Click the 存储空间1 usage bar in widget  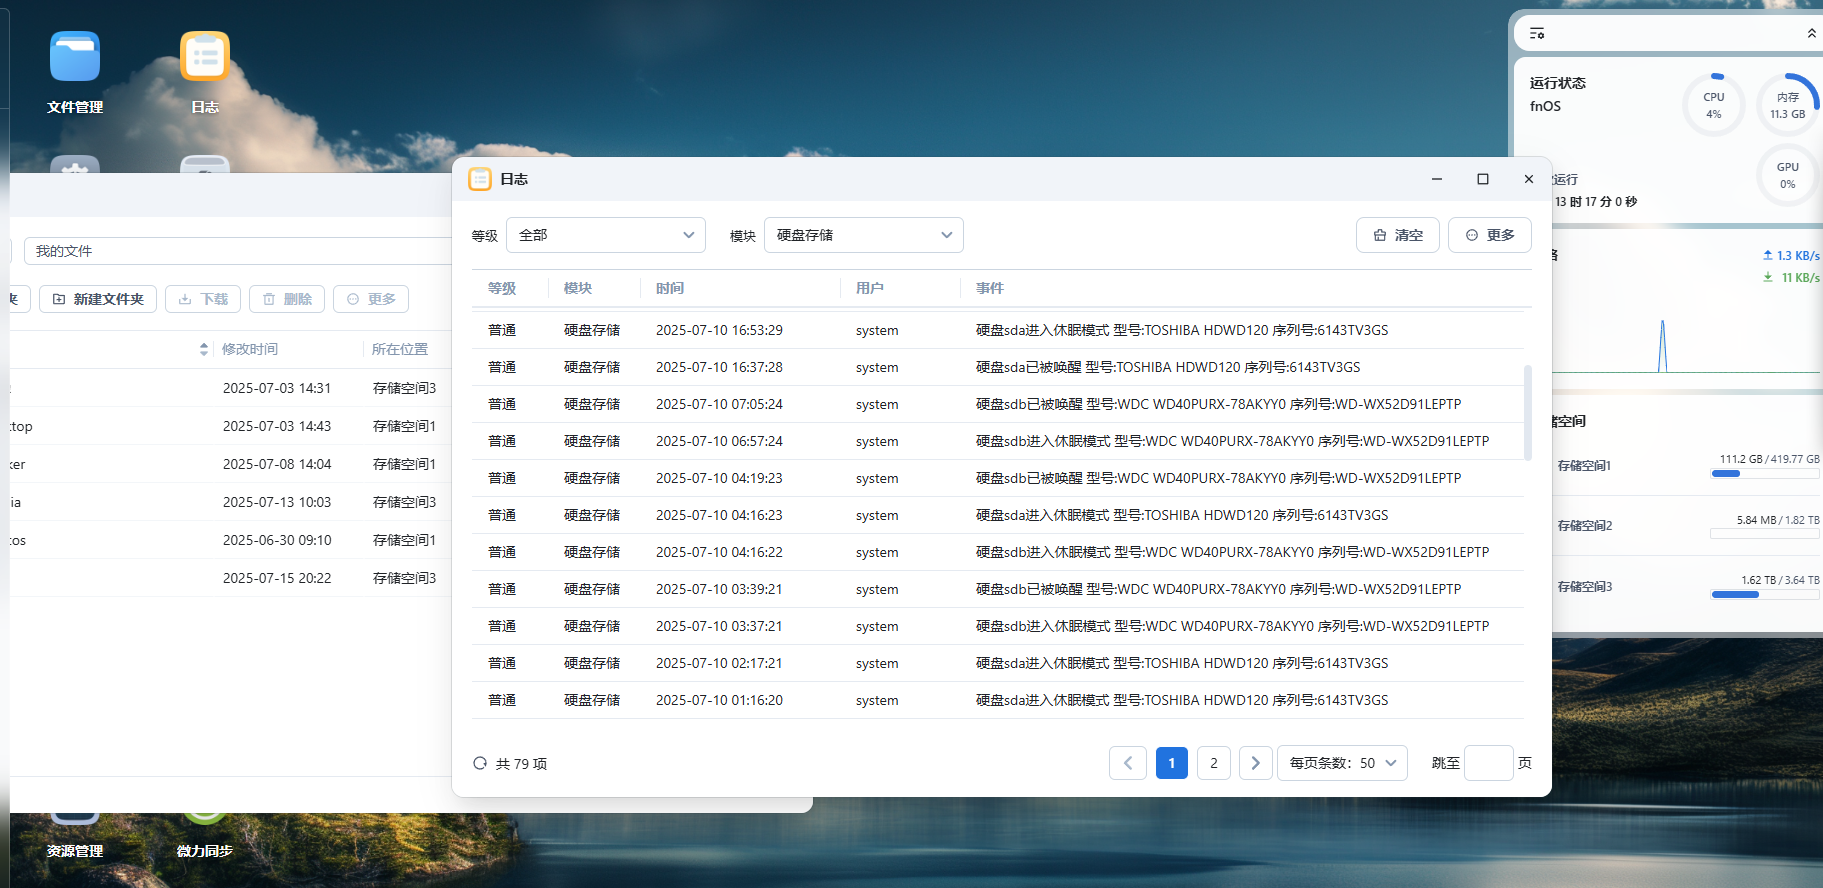[1765, 474]
